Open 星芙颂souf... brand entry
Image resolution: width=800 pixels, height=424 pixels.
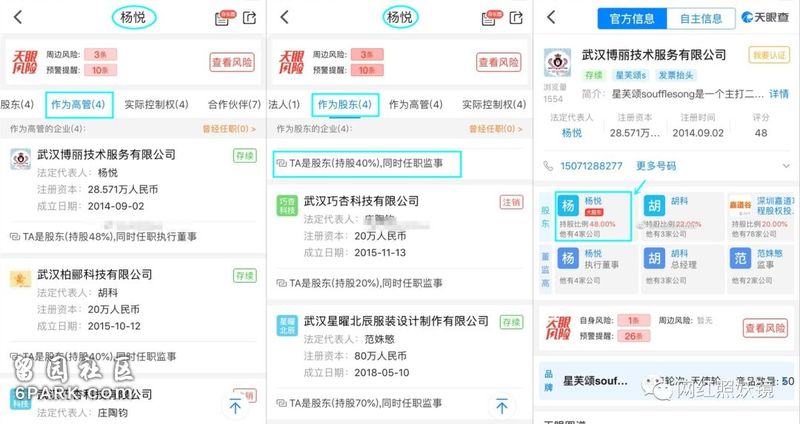click(595, 381)
